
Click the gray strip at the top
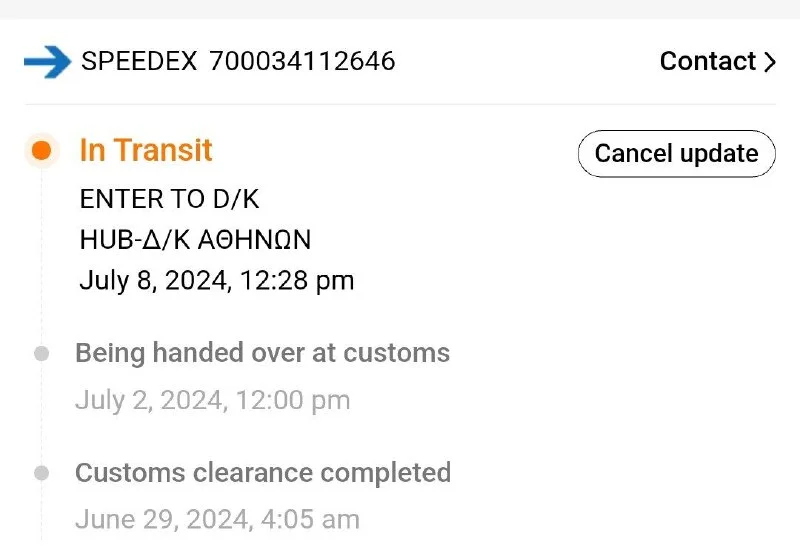(x=400, y=9)
